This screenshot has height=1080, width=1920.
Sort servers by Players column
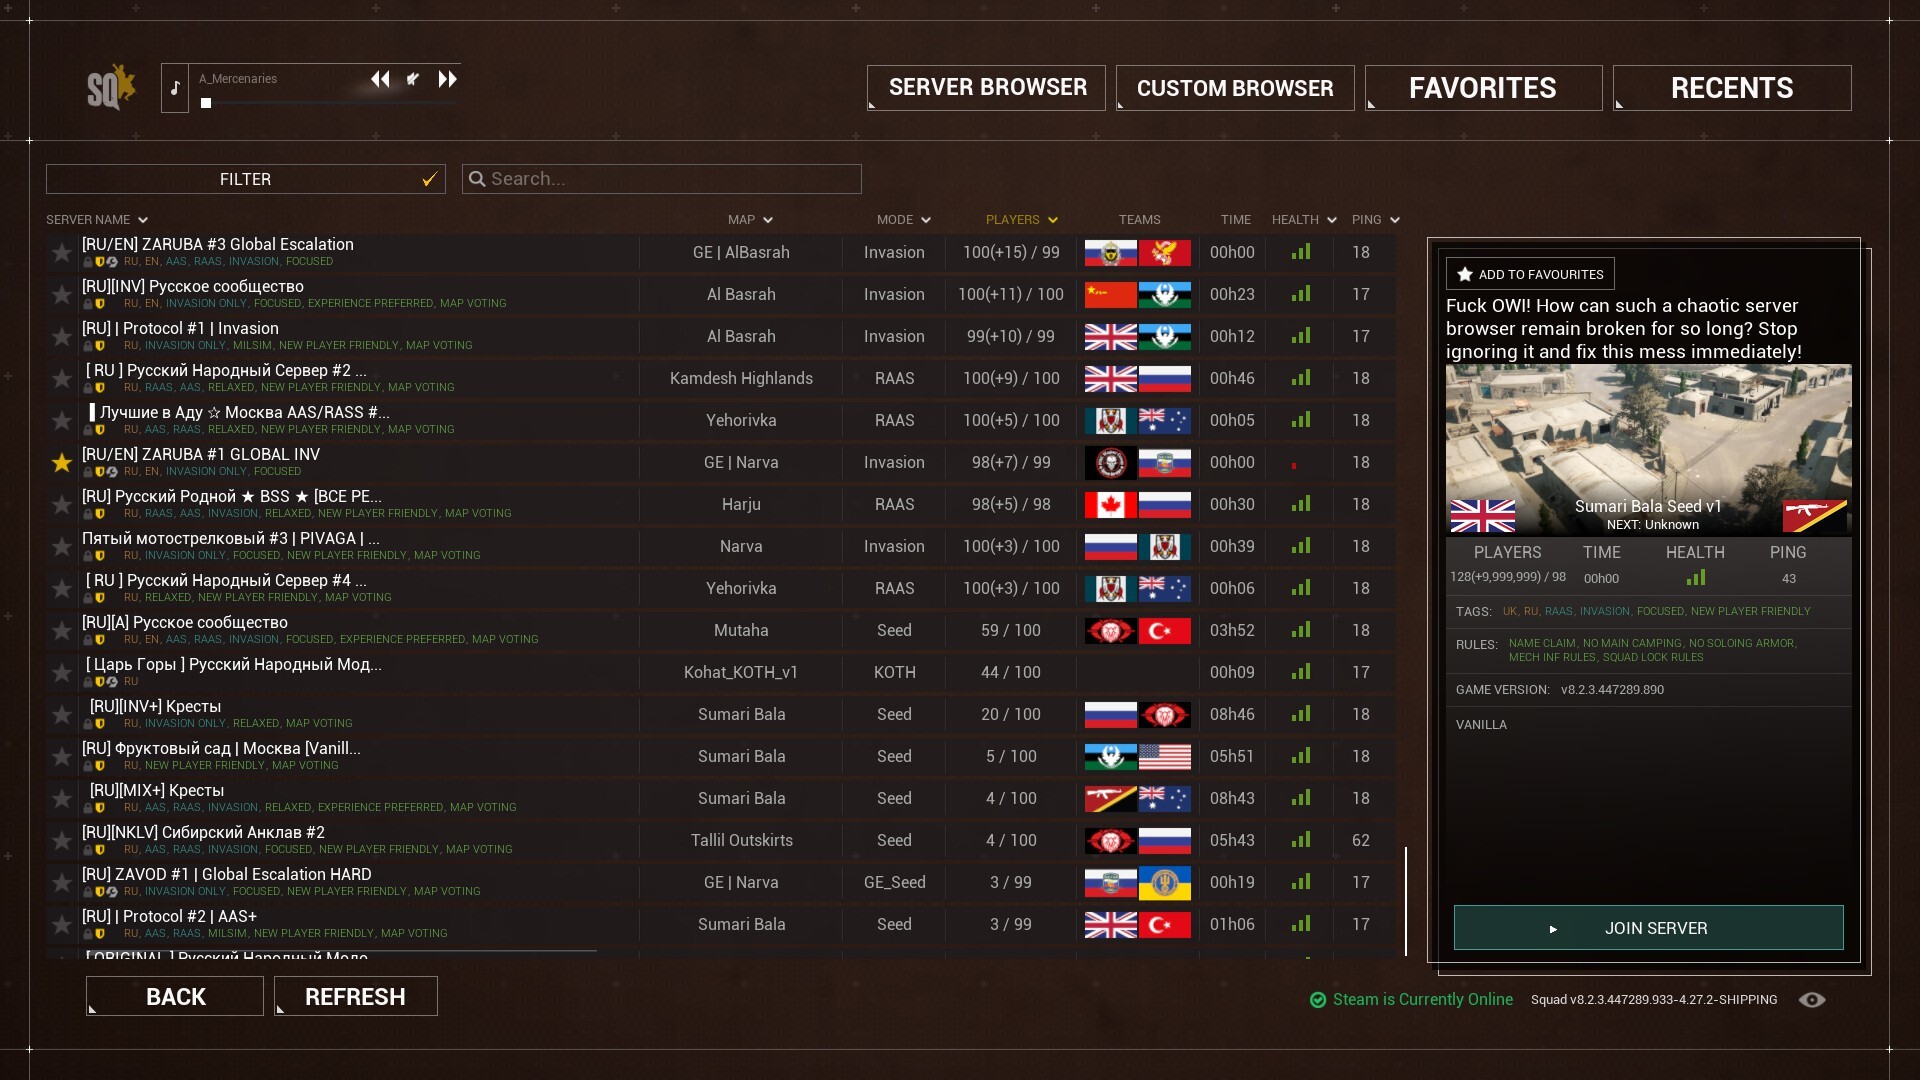point(1022,220)
